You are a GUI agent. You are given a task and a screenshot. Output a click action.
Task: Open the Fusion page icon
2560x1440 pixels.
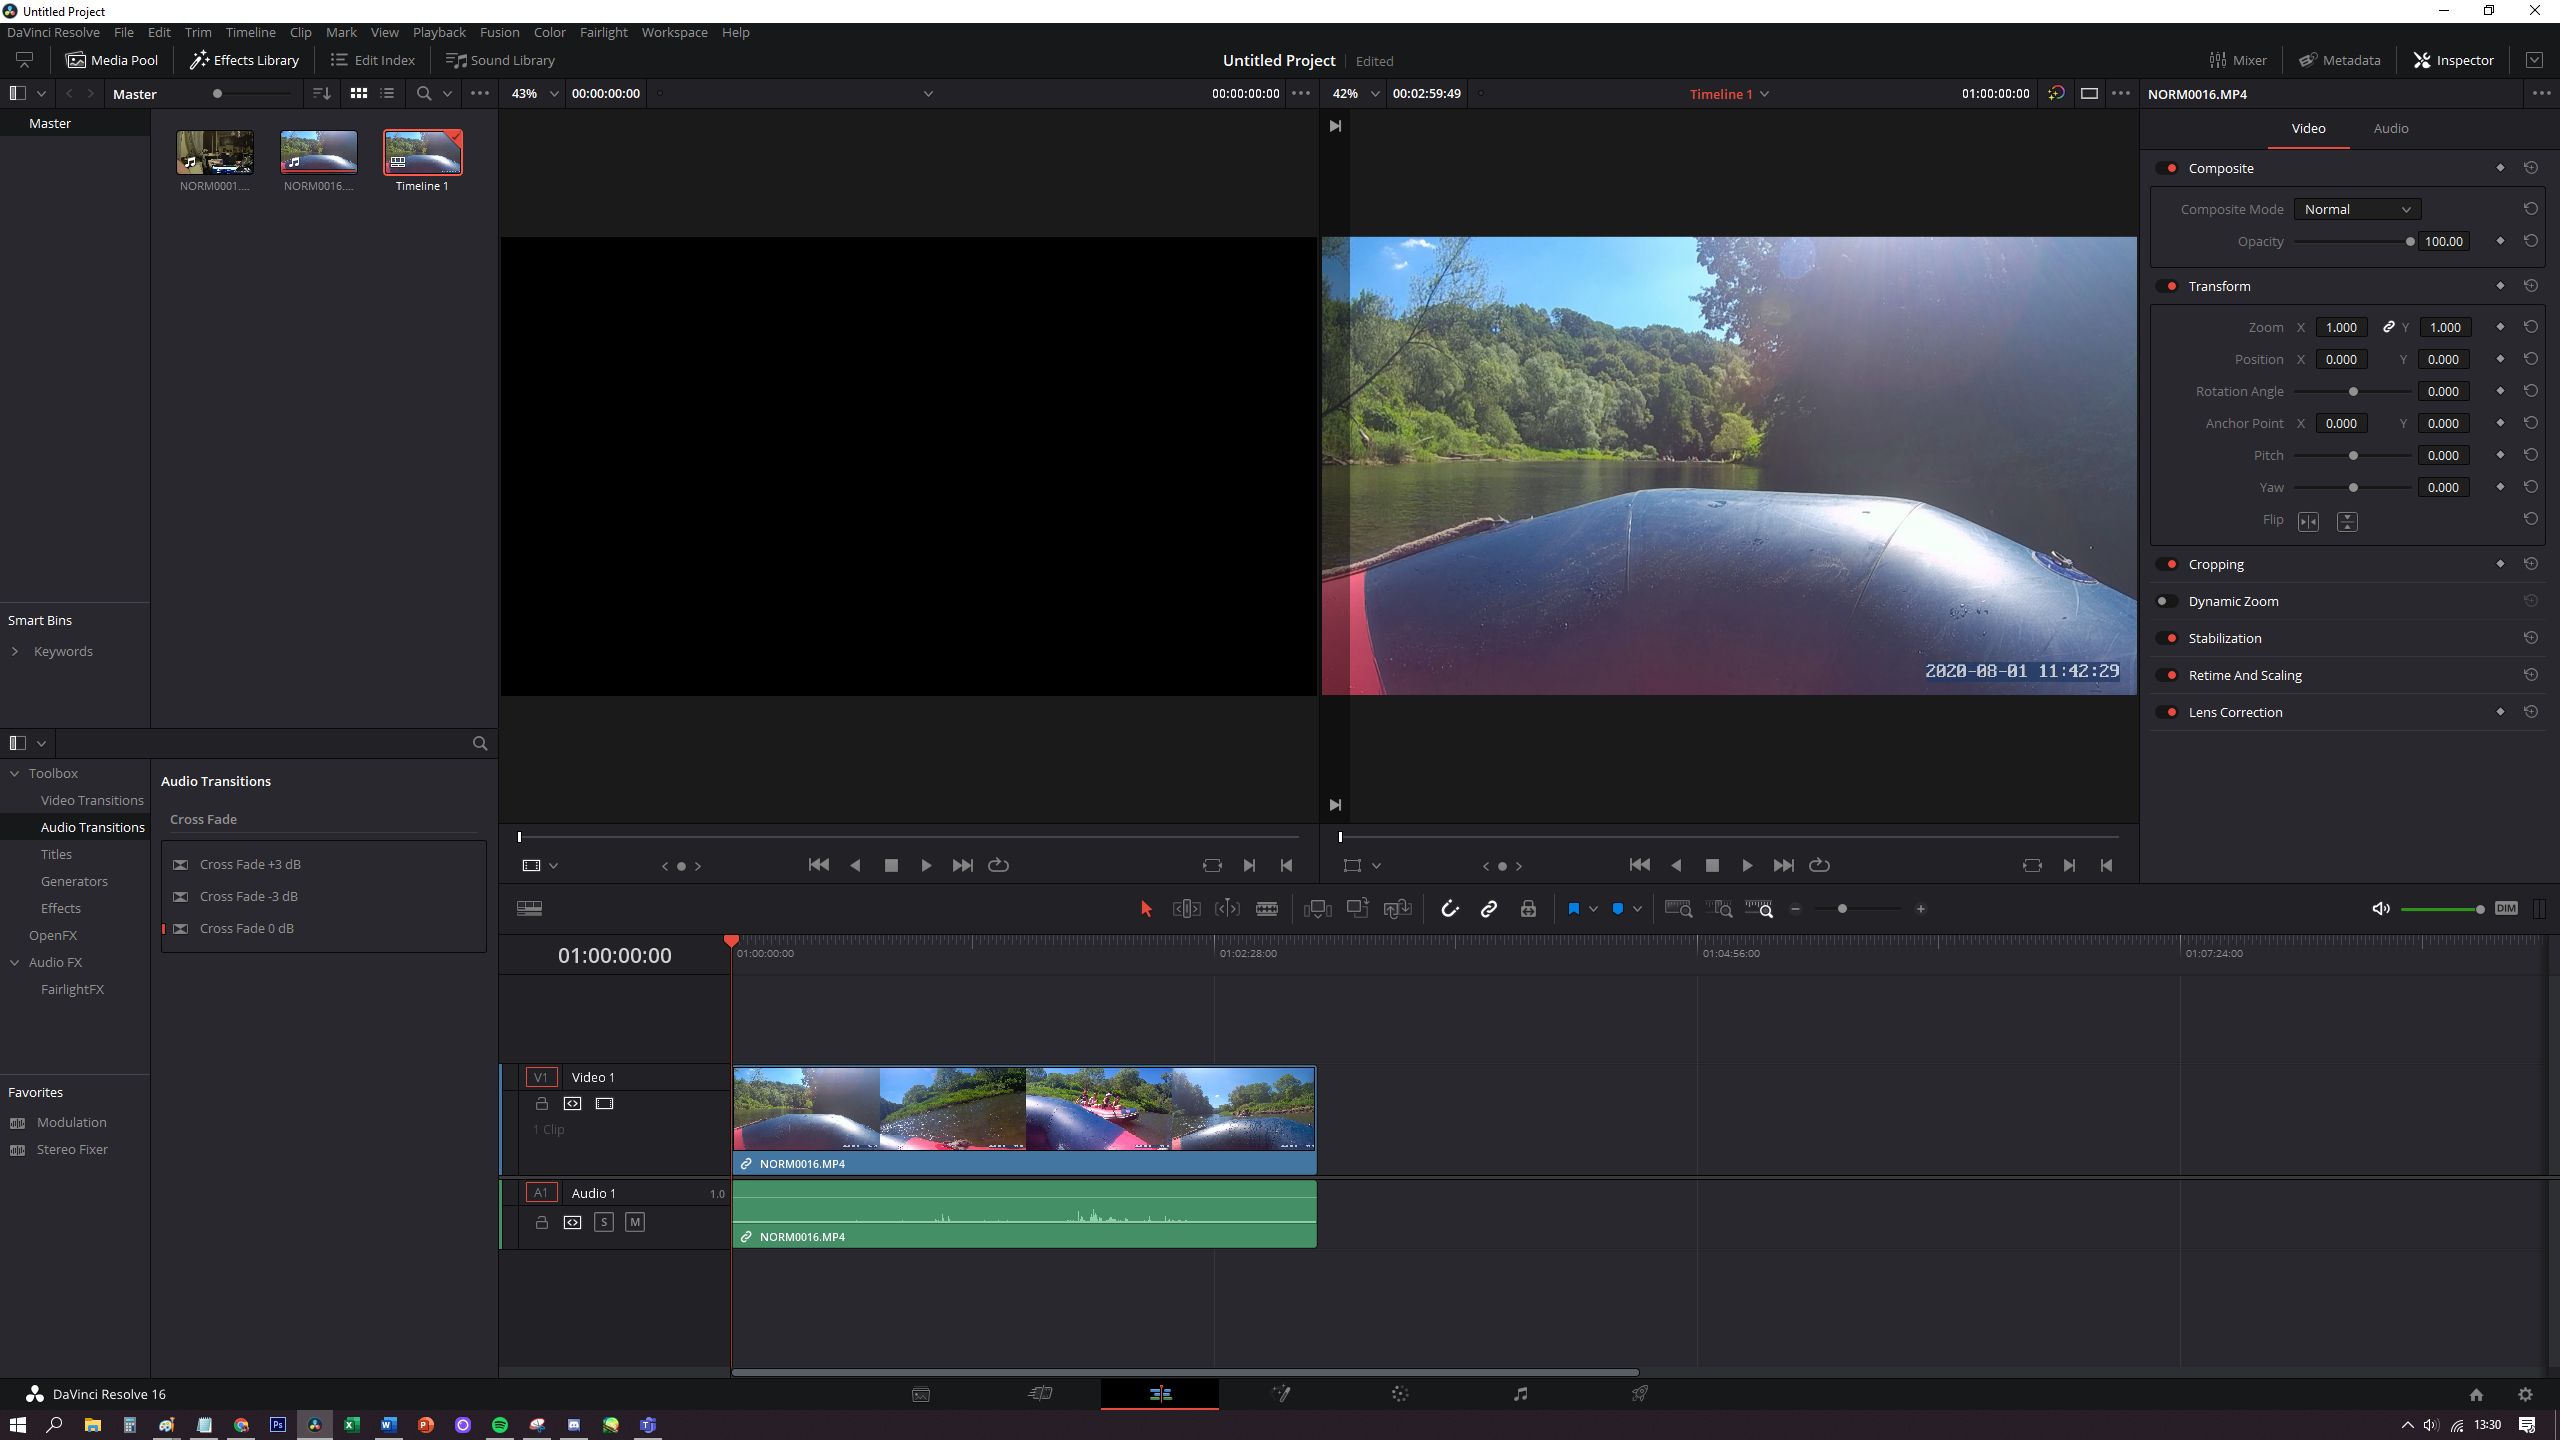click(x=1280, y=1394)
